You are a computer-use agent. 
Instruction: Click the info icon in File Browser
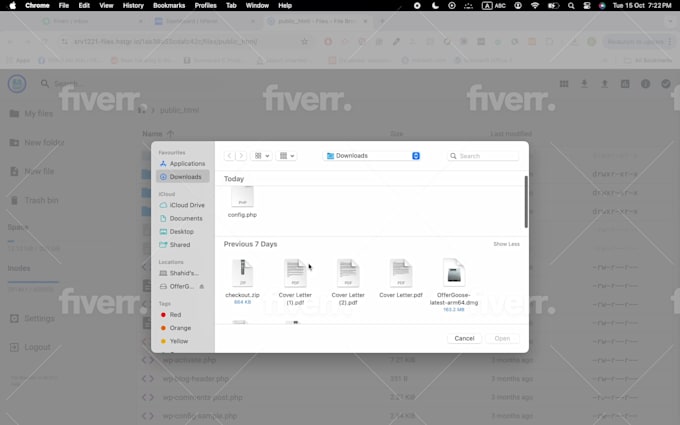click(645, 84)
